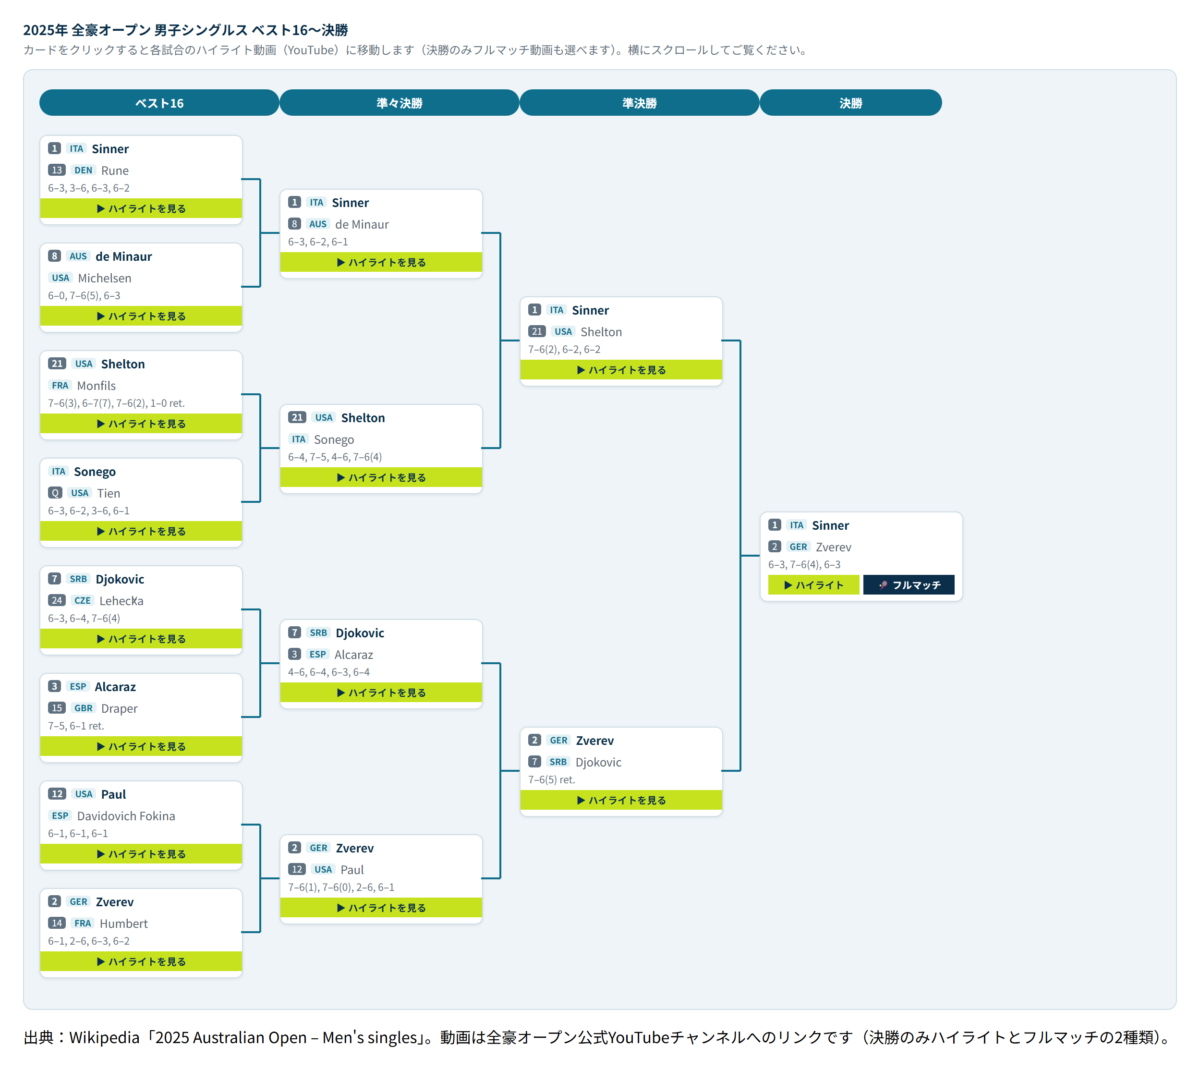Open the final match ハイライト video
Screen dimensions: 1200x1070
click(x=813, y=585)
